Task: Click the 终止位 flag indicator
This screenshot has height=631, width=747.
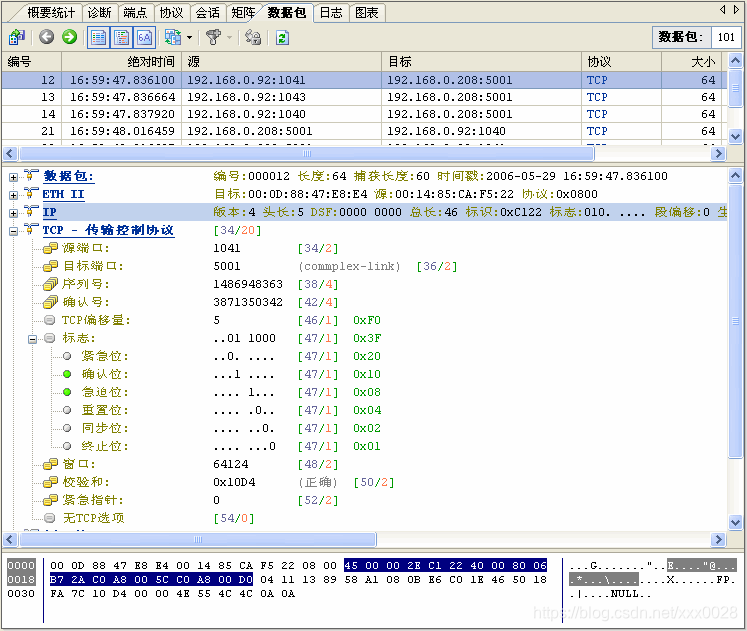Action: [67, 446]
